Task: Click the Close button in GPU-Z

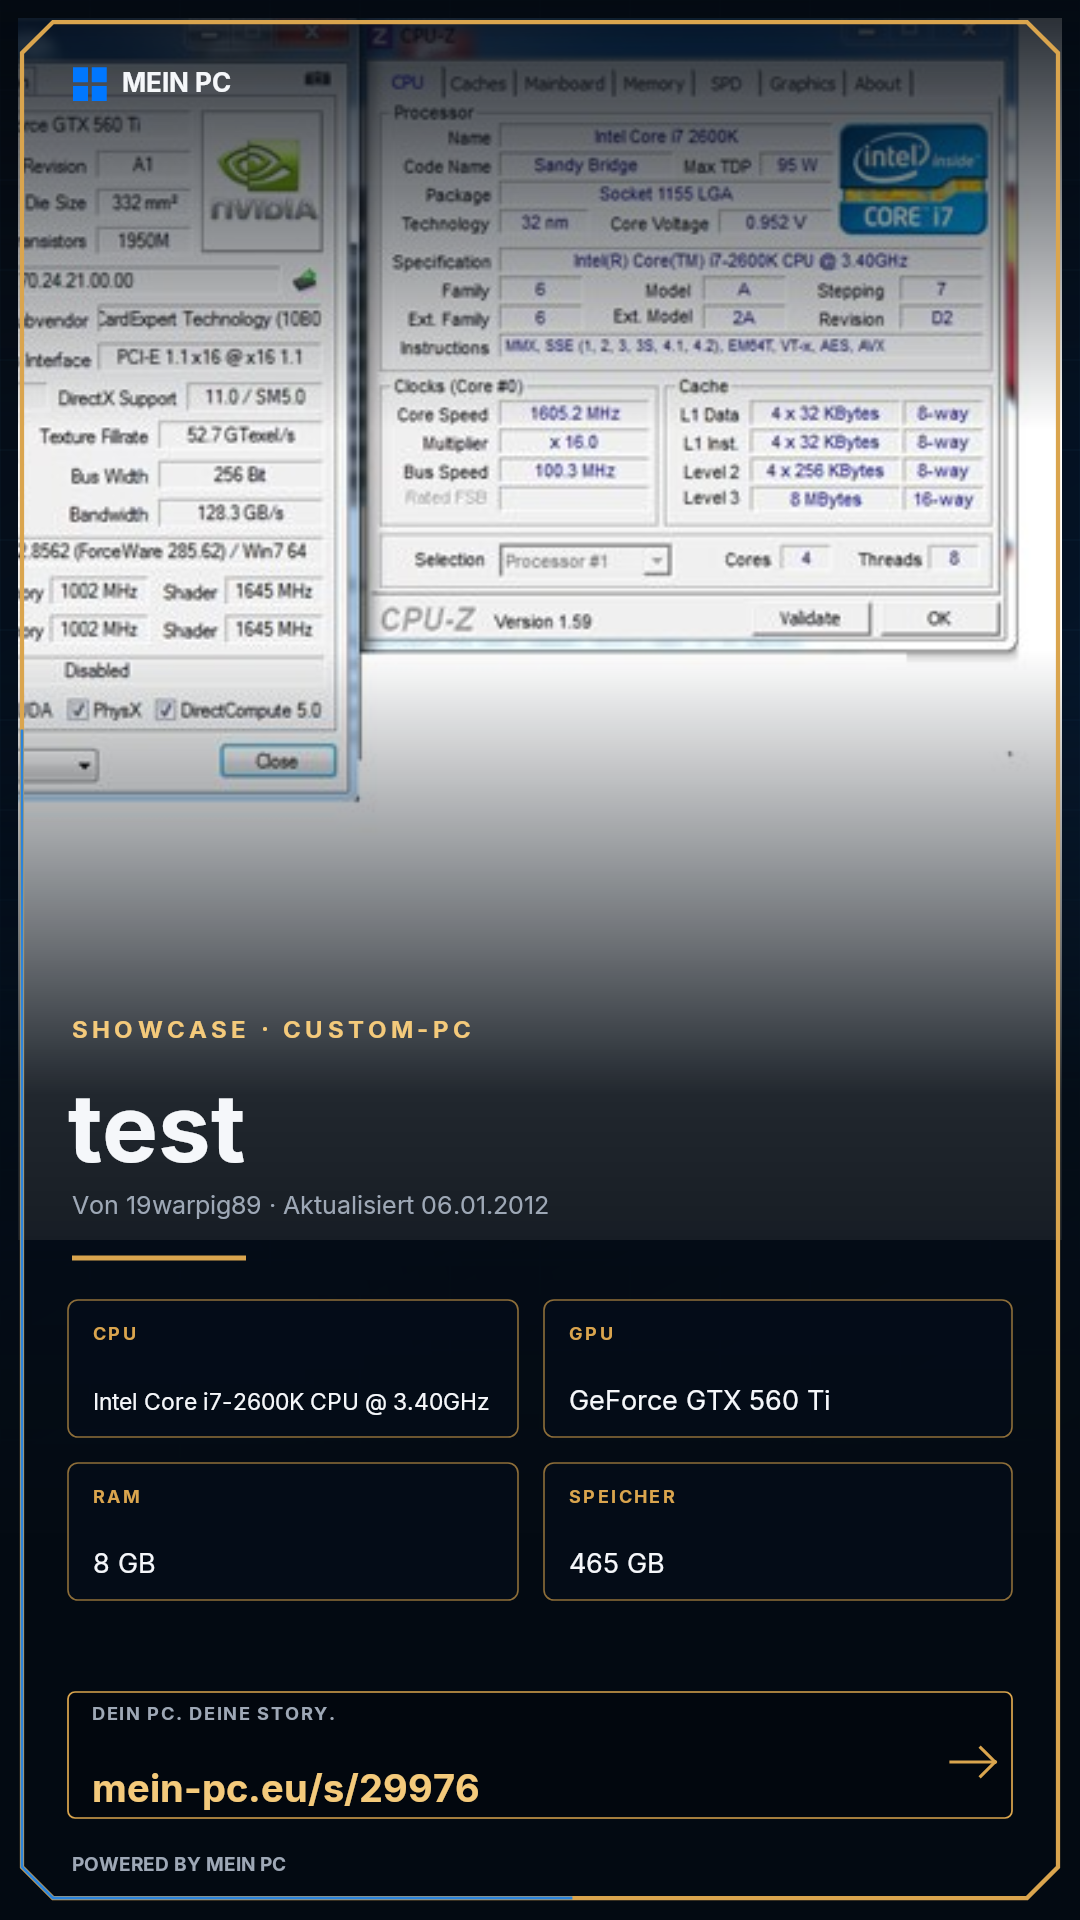Action: click(277, 761)
